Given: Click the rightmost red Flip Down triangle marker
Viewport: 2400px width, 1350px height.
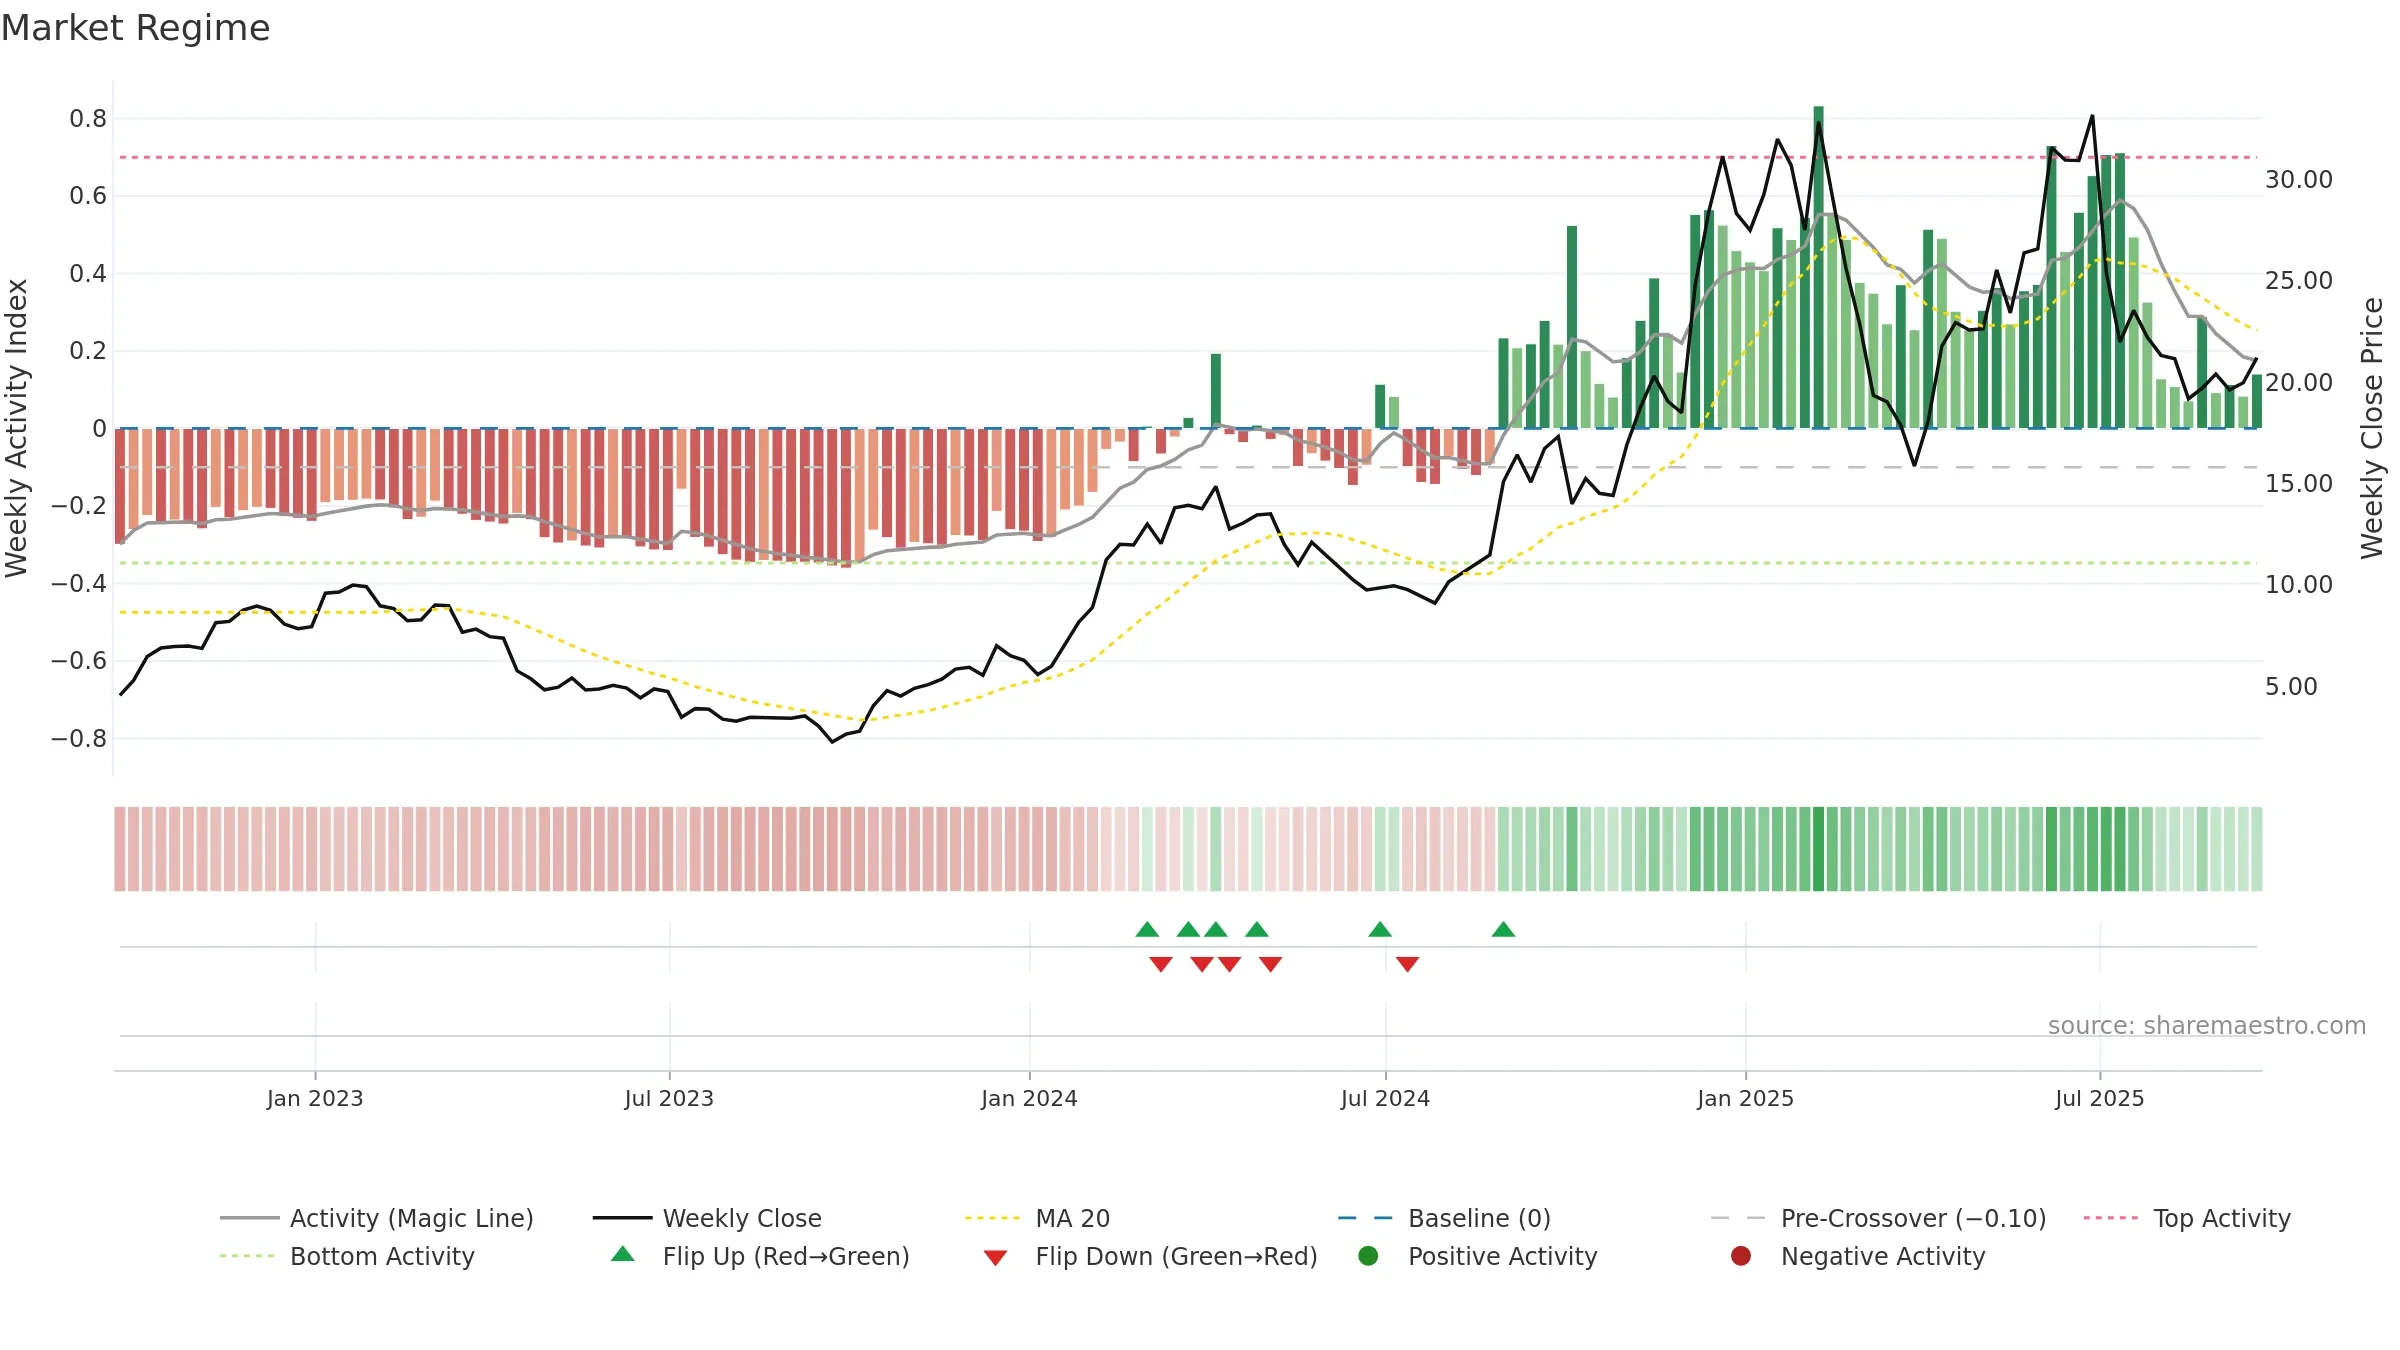Looking at the screenshot, I should tap(1407, 964).
